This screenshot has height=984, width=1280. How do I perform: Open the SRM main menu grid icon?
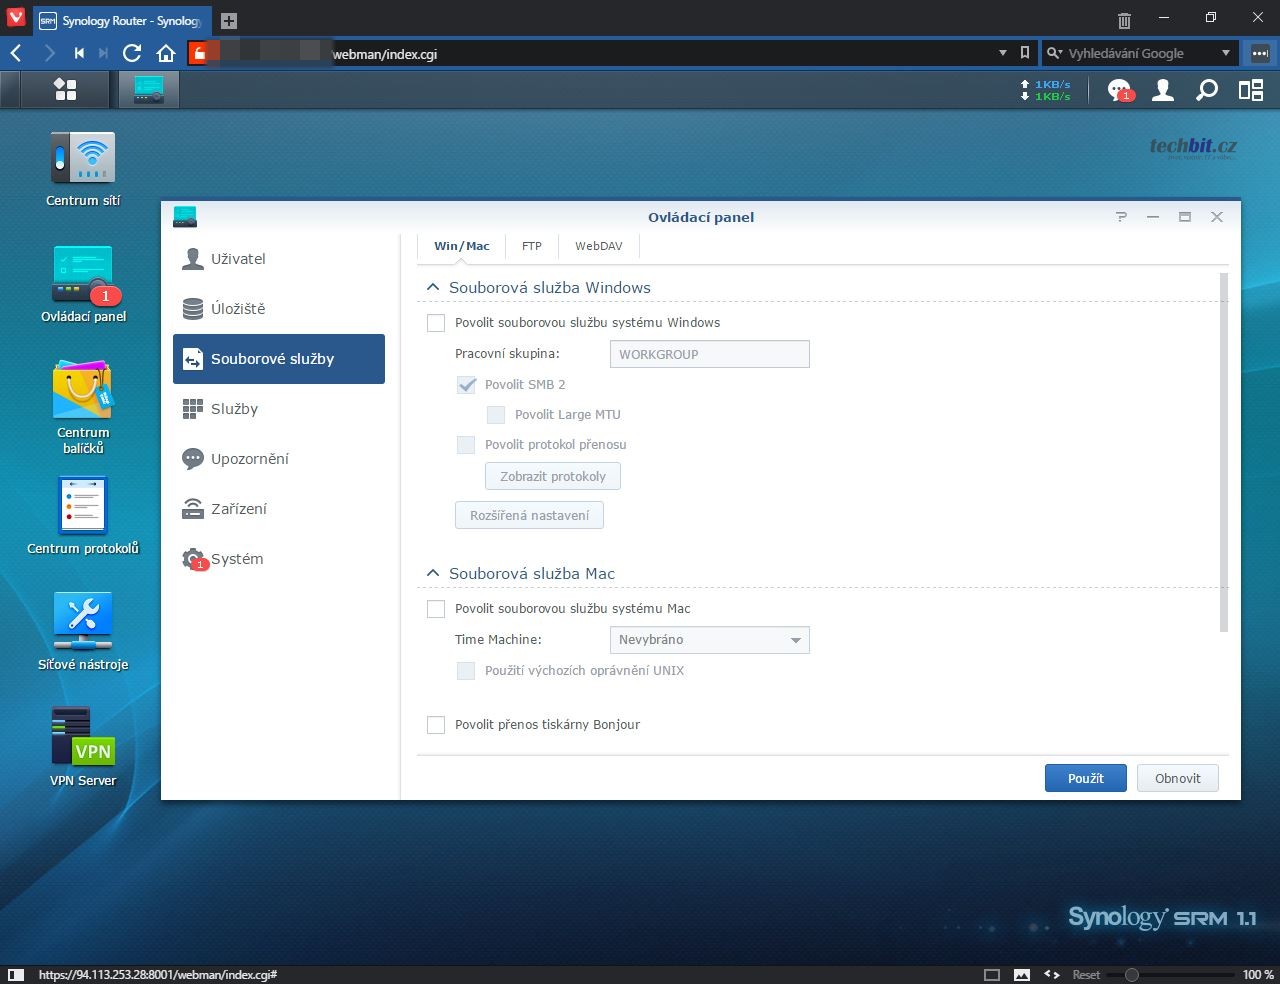[65, 90]
